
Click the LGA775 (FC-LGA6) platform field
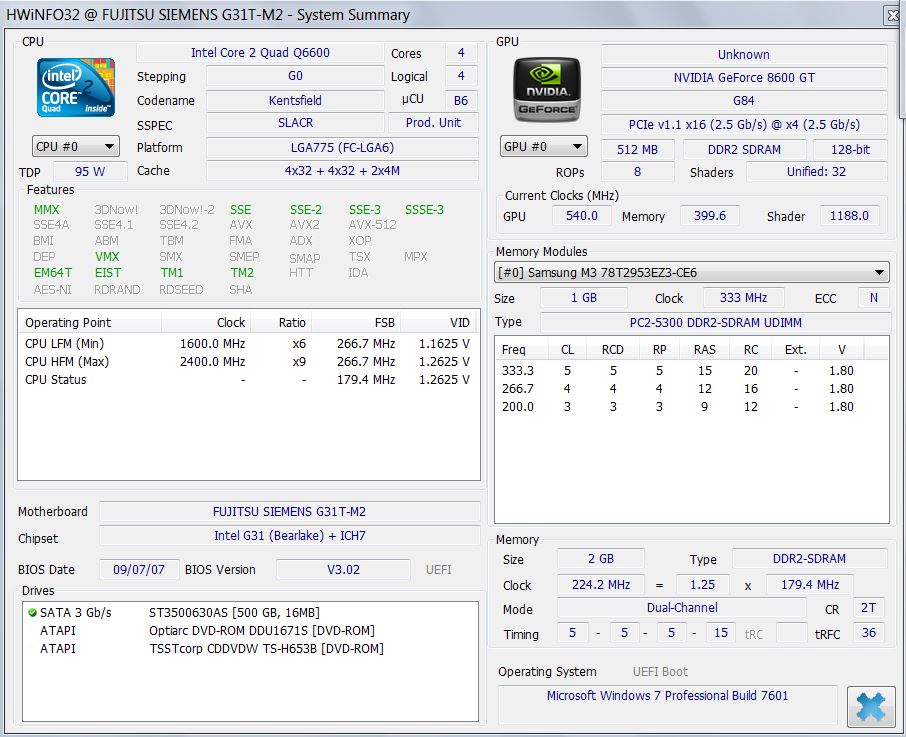[x=342, y=147]
